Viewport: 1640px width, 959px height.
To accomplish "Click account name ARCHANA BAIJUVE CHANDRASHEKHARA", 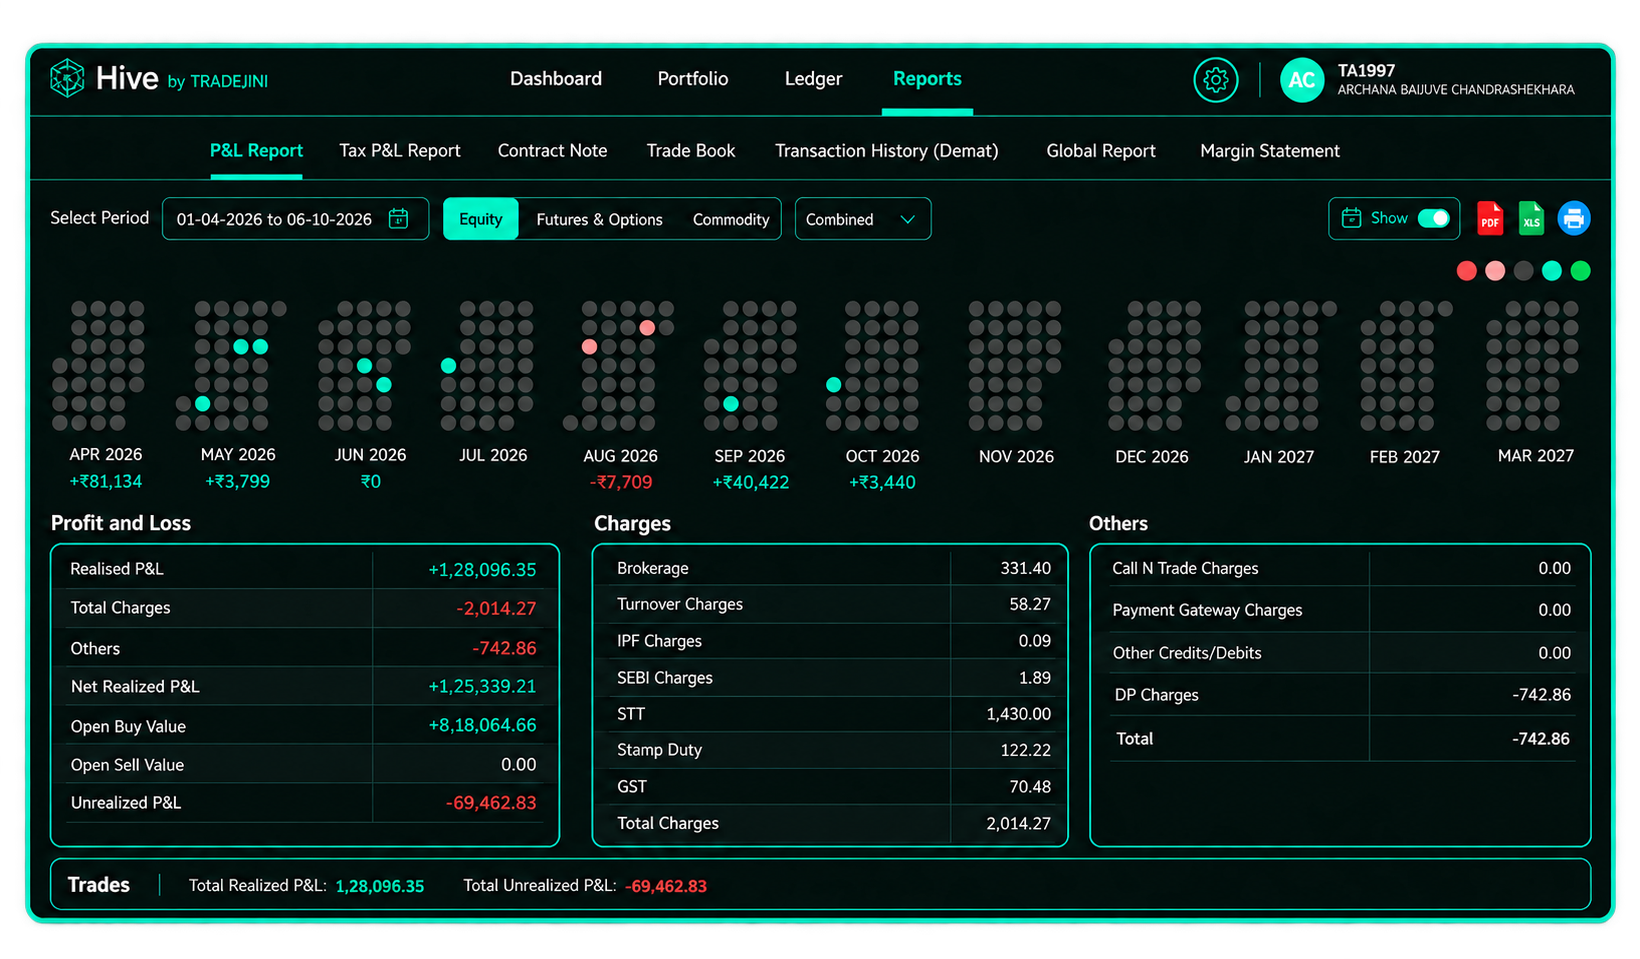I will click(x=1456, y=90).
